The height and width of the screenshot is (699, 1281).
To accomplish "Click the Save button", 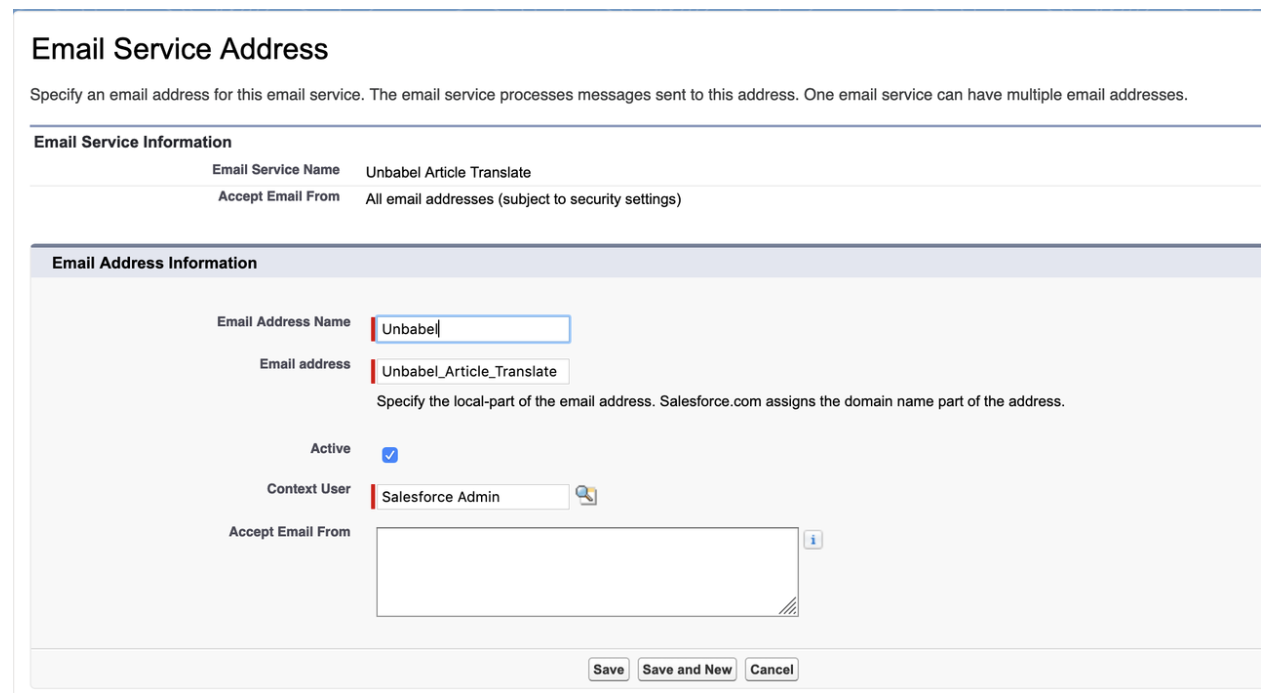I will coord(608,670).
